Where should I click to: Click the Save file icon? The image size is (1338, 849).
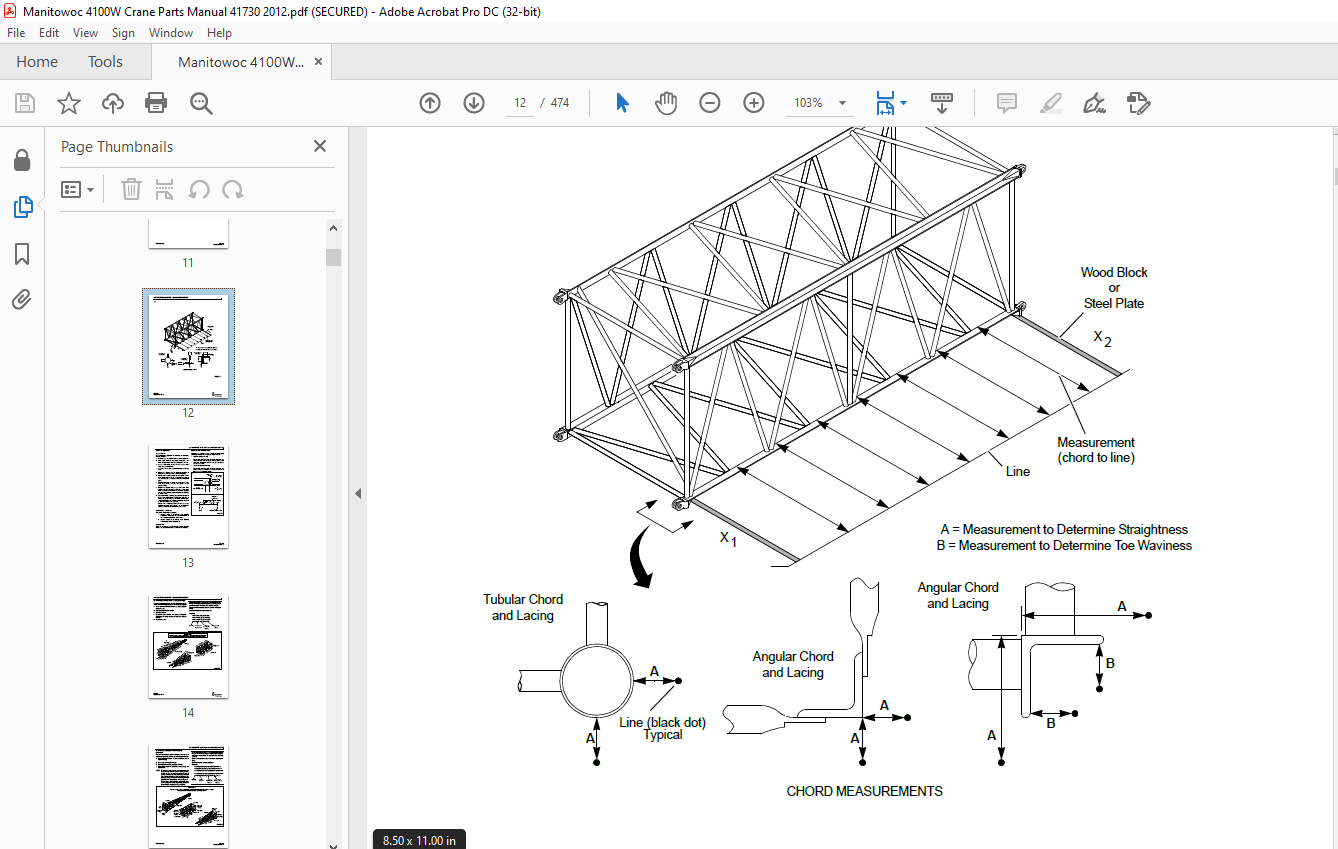[x=25, y=103]
